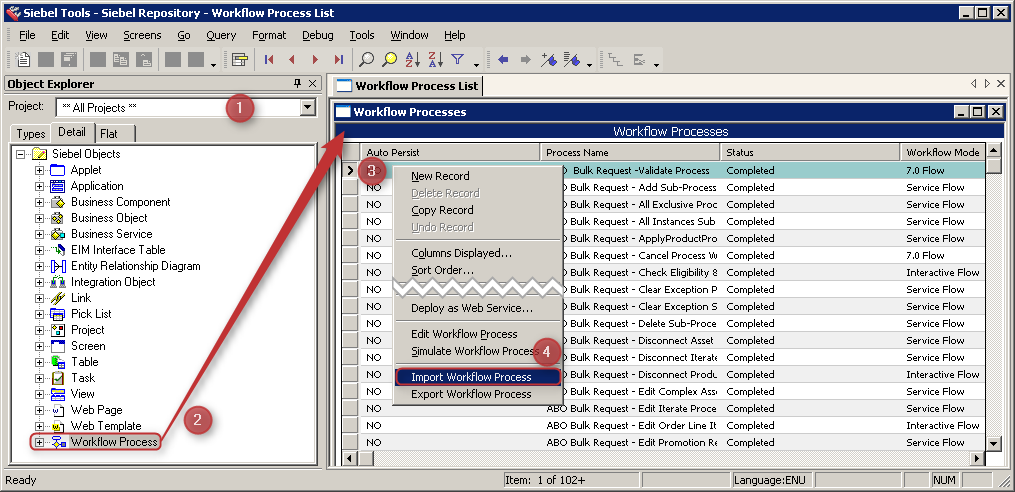This screenshot has height=492, width=1015.
Task: Click the Auto Persist column header
Action: pyautogui.click(x=450, y=153)
